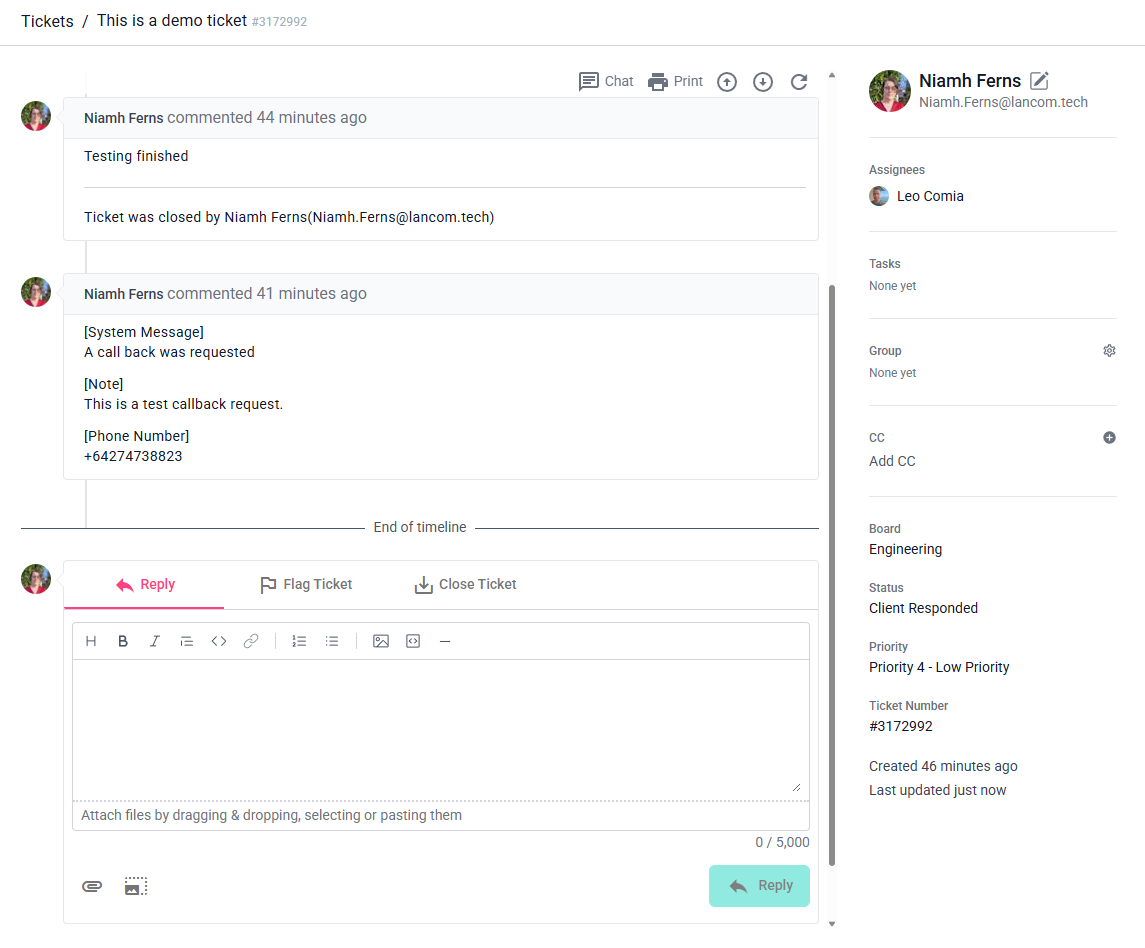Toggle bold formatting in editor

(123, 641)
